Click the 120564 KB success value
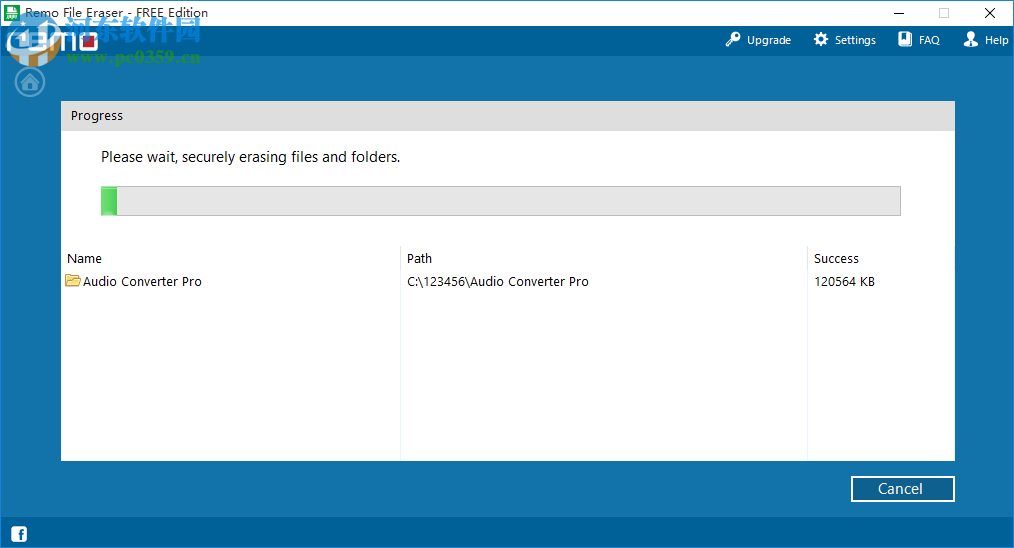Image resolution: width=1014 pixels, height=548 pixels. point(845,281)
